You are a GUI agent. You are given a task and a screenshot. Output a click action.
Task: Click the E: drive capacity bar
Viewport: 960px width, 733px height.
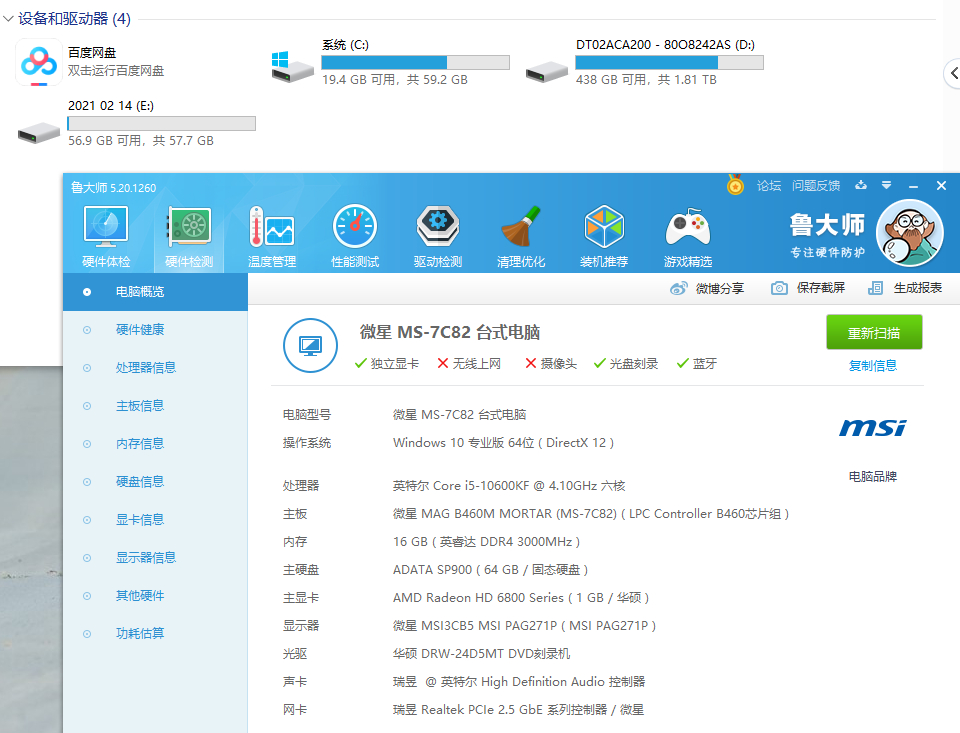[161, 124]
